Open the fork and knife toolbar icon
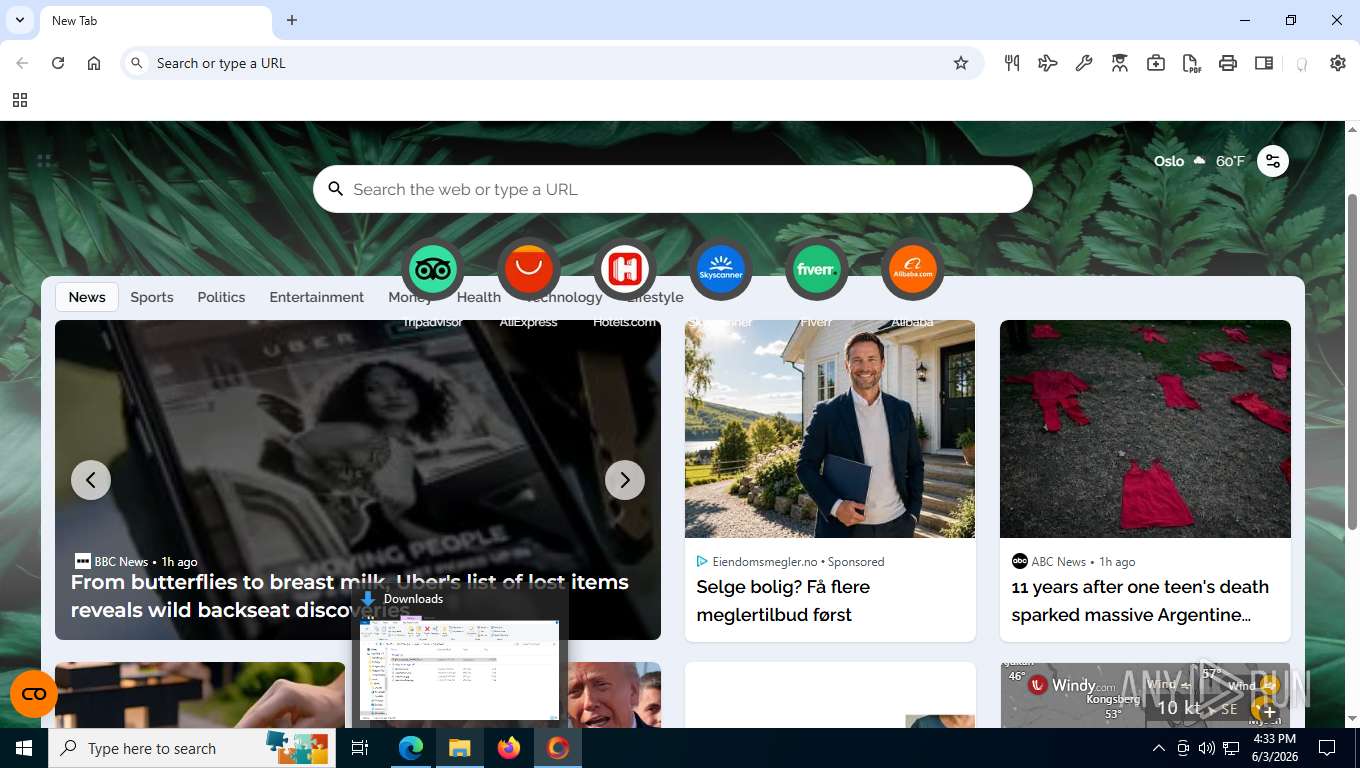1360x768 pixels. [1012, 63]
